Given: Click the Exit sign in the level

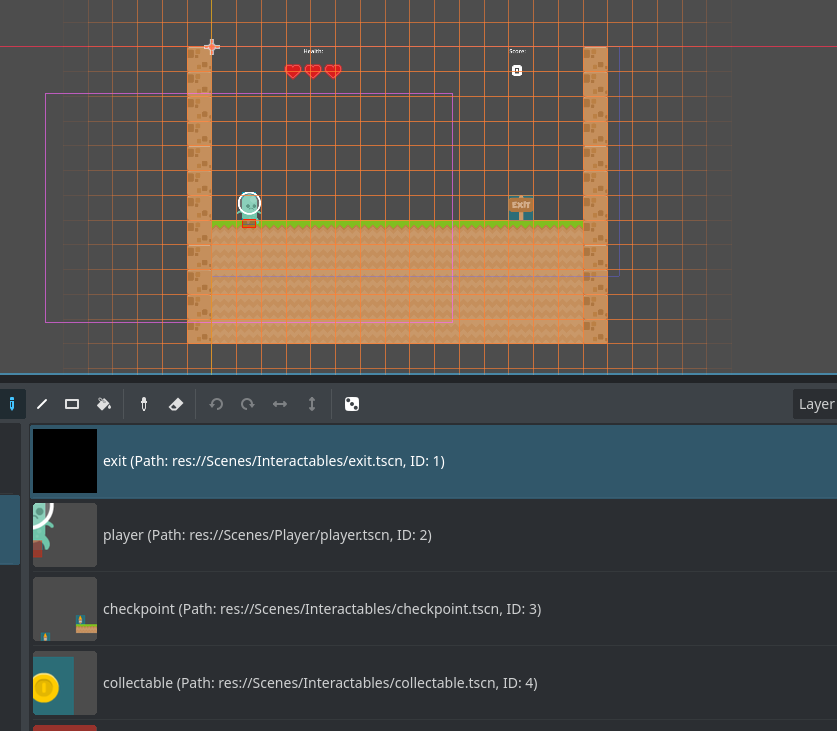Looking at the screenshot, I should tap(521, 208).
